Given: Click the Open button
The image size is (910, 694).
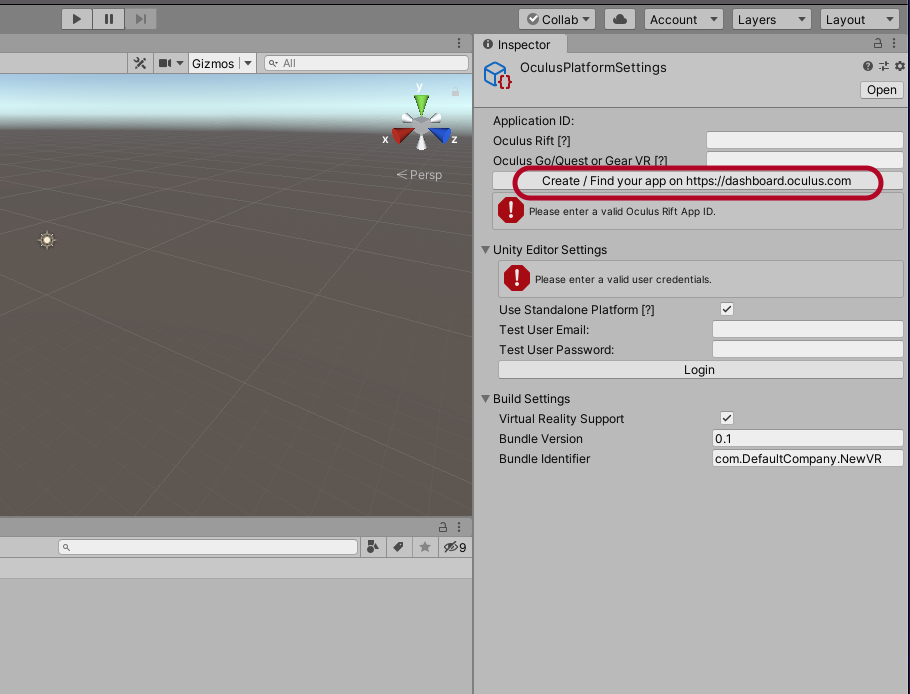Looking at the screenshot, I should pos(882,90).
